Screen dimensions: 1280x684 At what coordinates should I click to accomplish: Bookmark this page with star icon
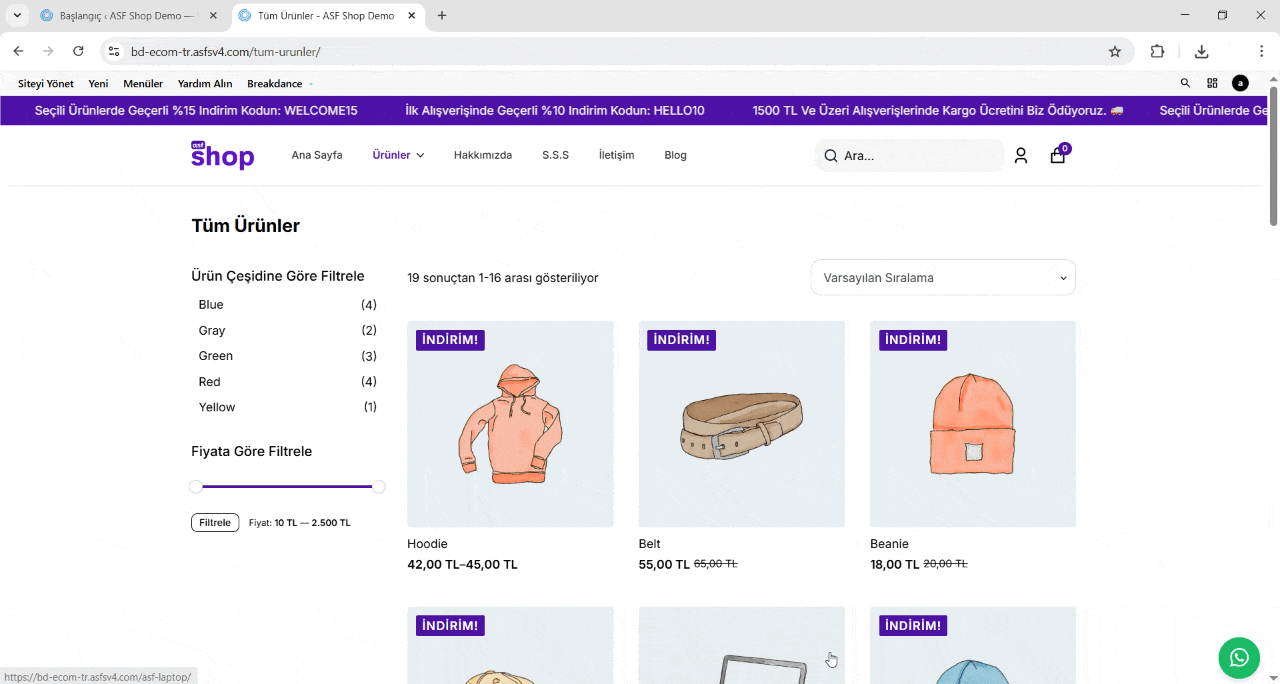1115,51
